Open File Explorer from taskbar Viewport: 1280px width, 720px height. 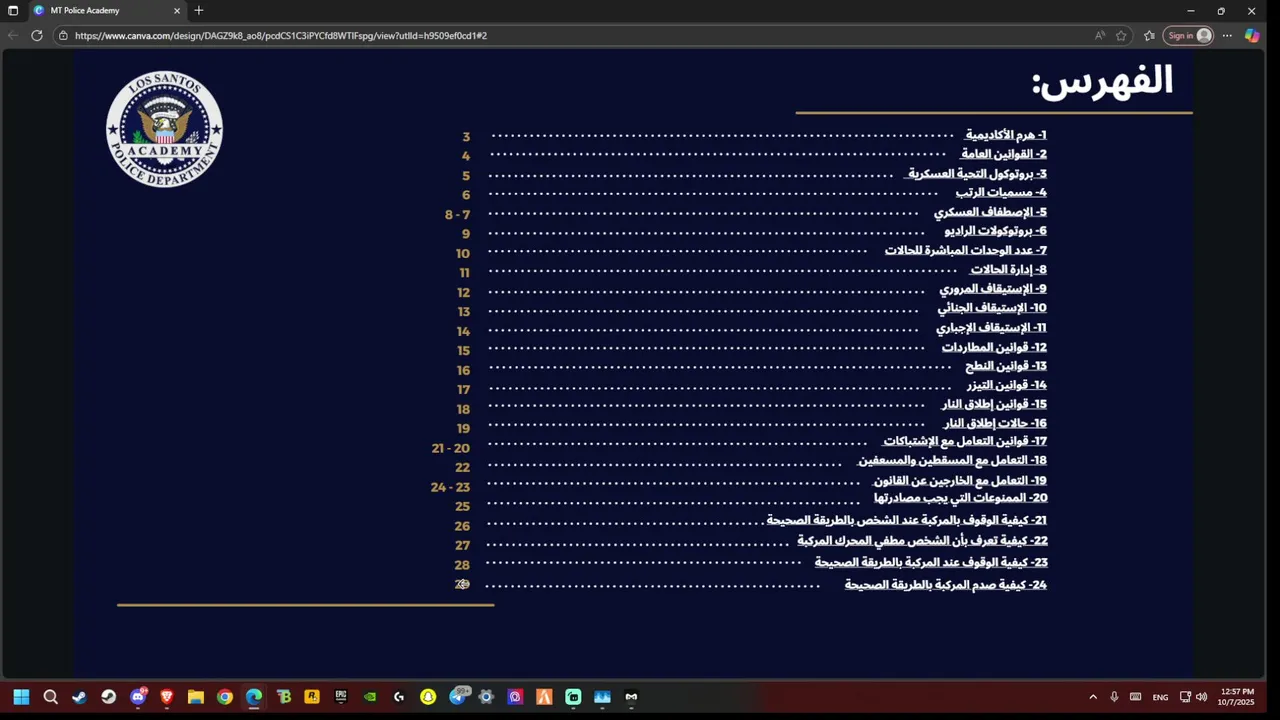(x=196, y=697)
